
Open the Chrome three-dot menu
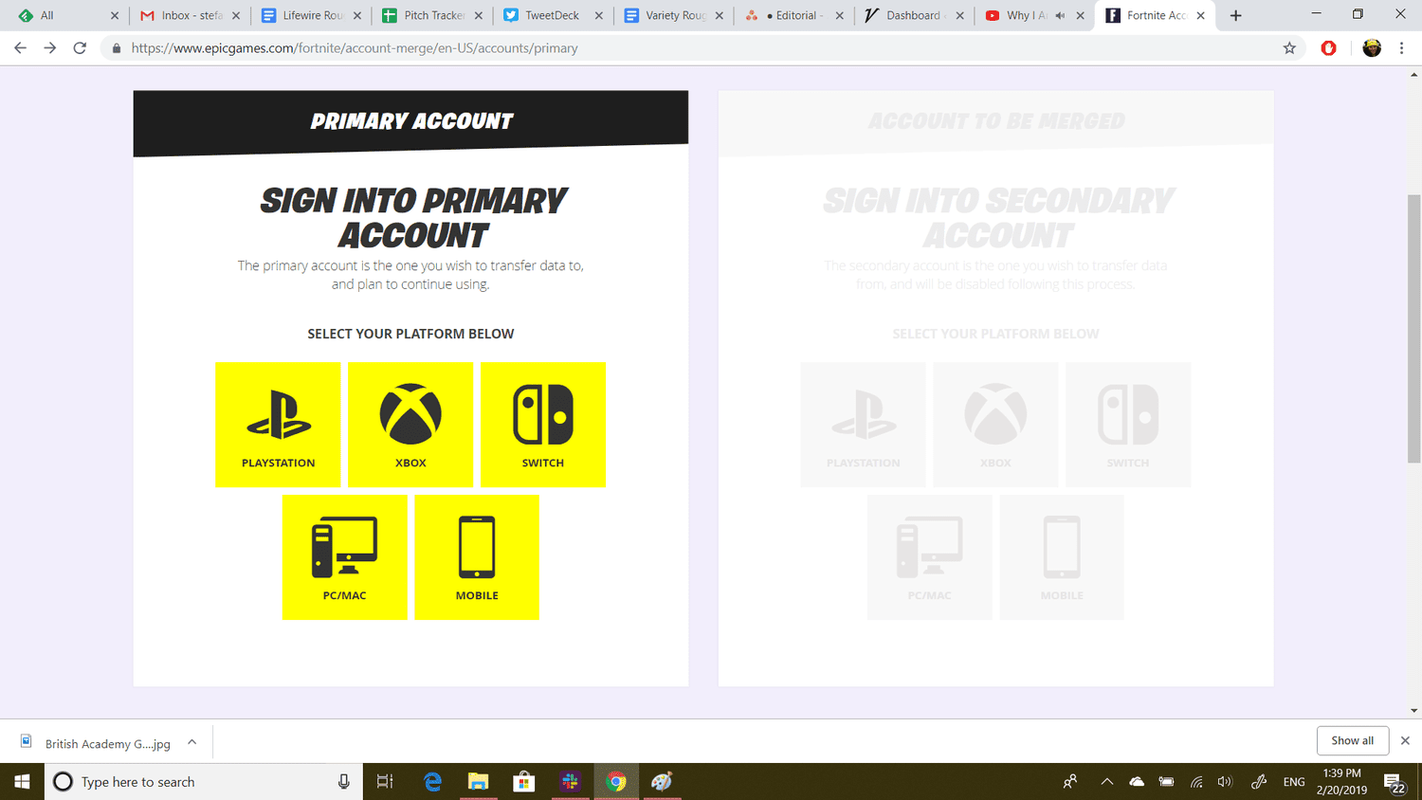(1403, 48)
